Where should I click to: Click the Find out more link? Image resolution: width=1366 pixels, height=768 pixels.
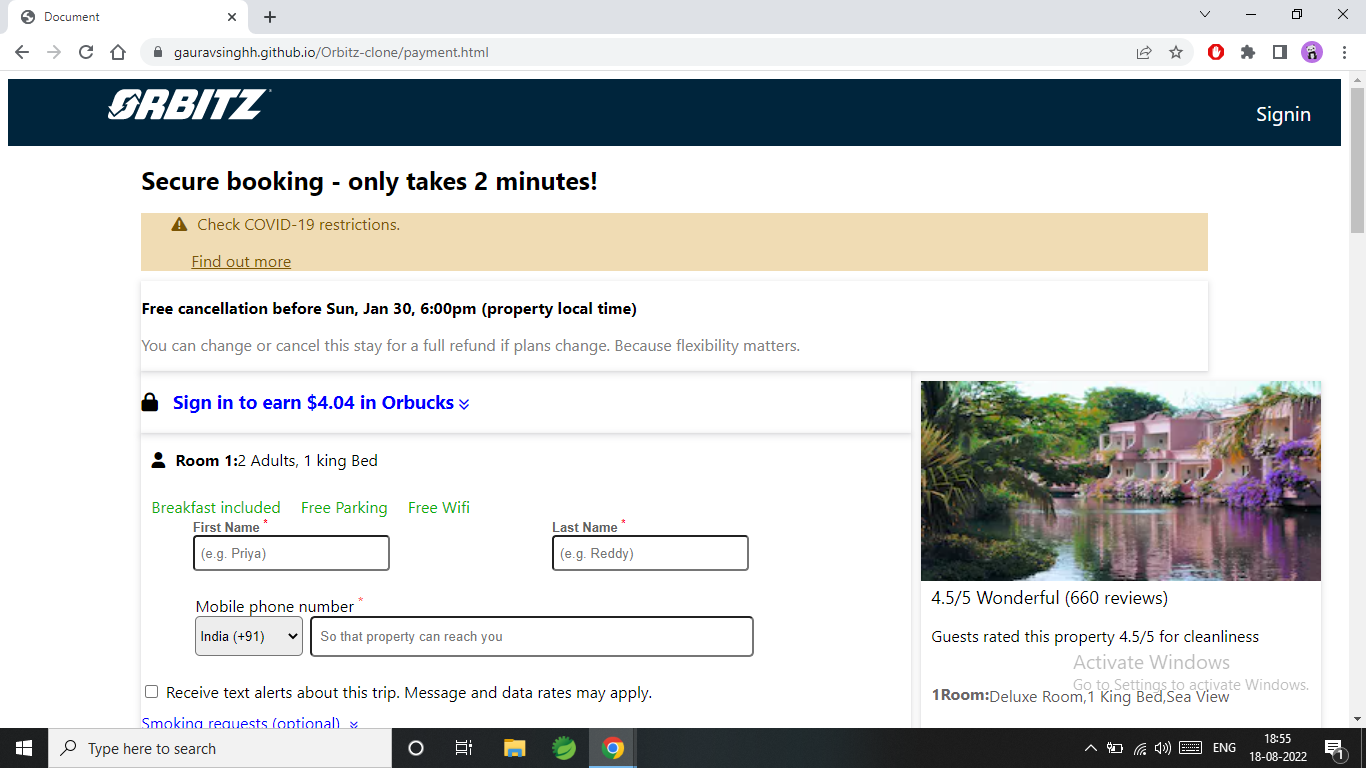(240, 261)
